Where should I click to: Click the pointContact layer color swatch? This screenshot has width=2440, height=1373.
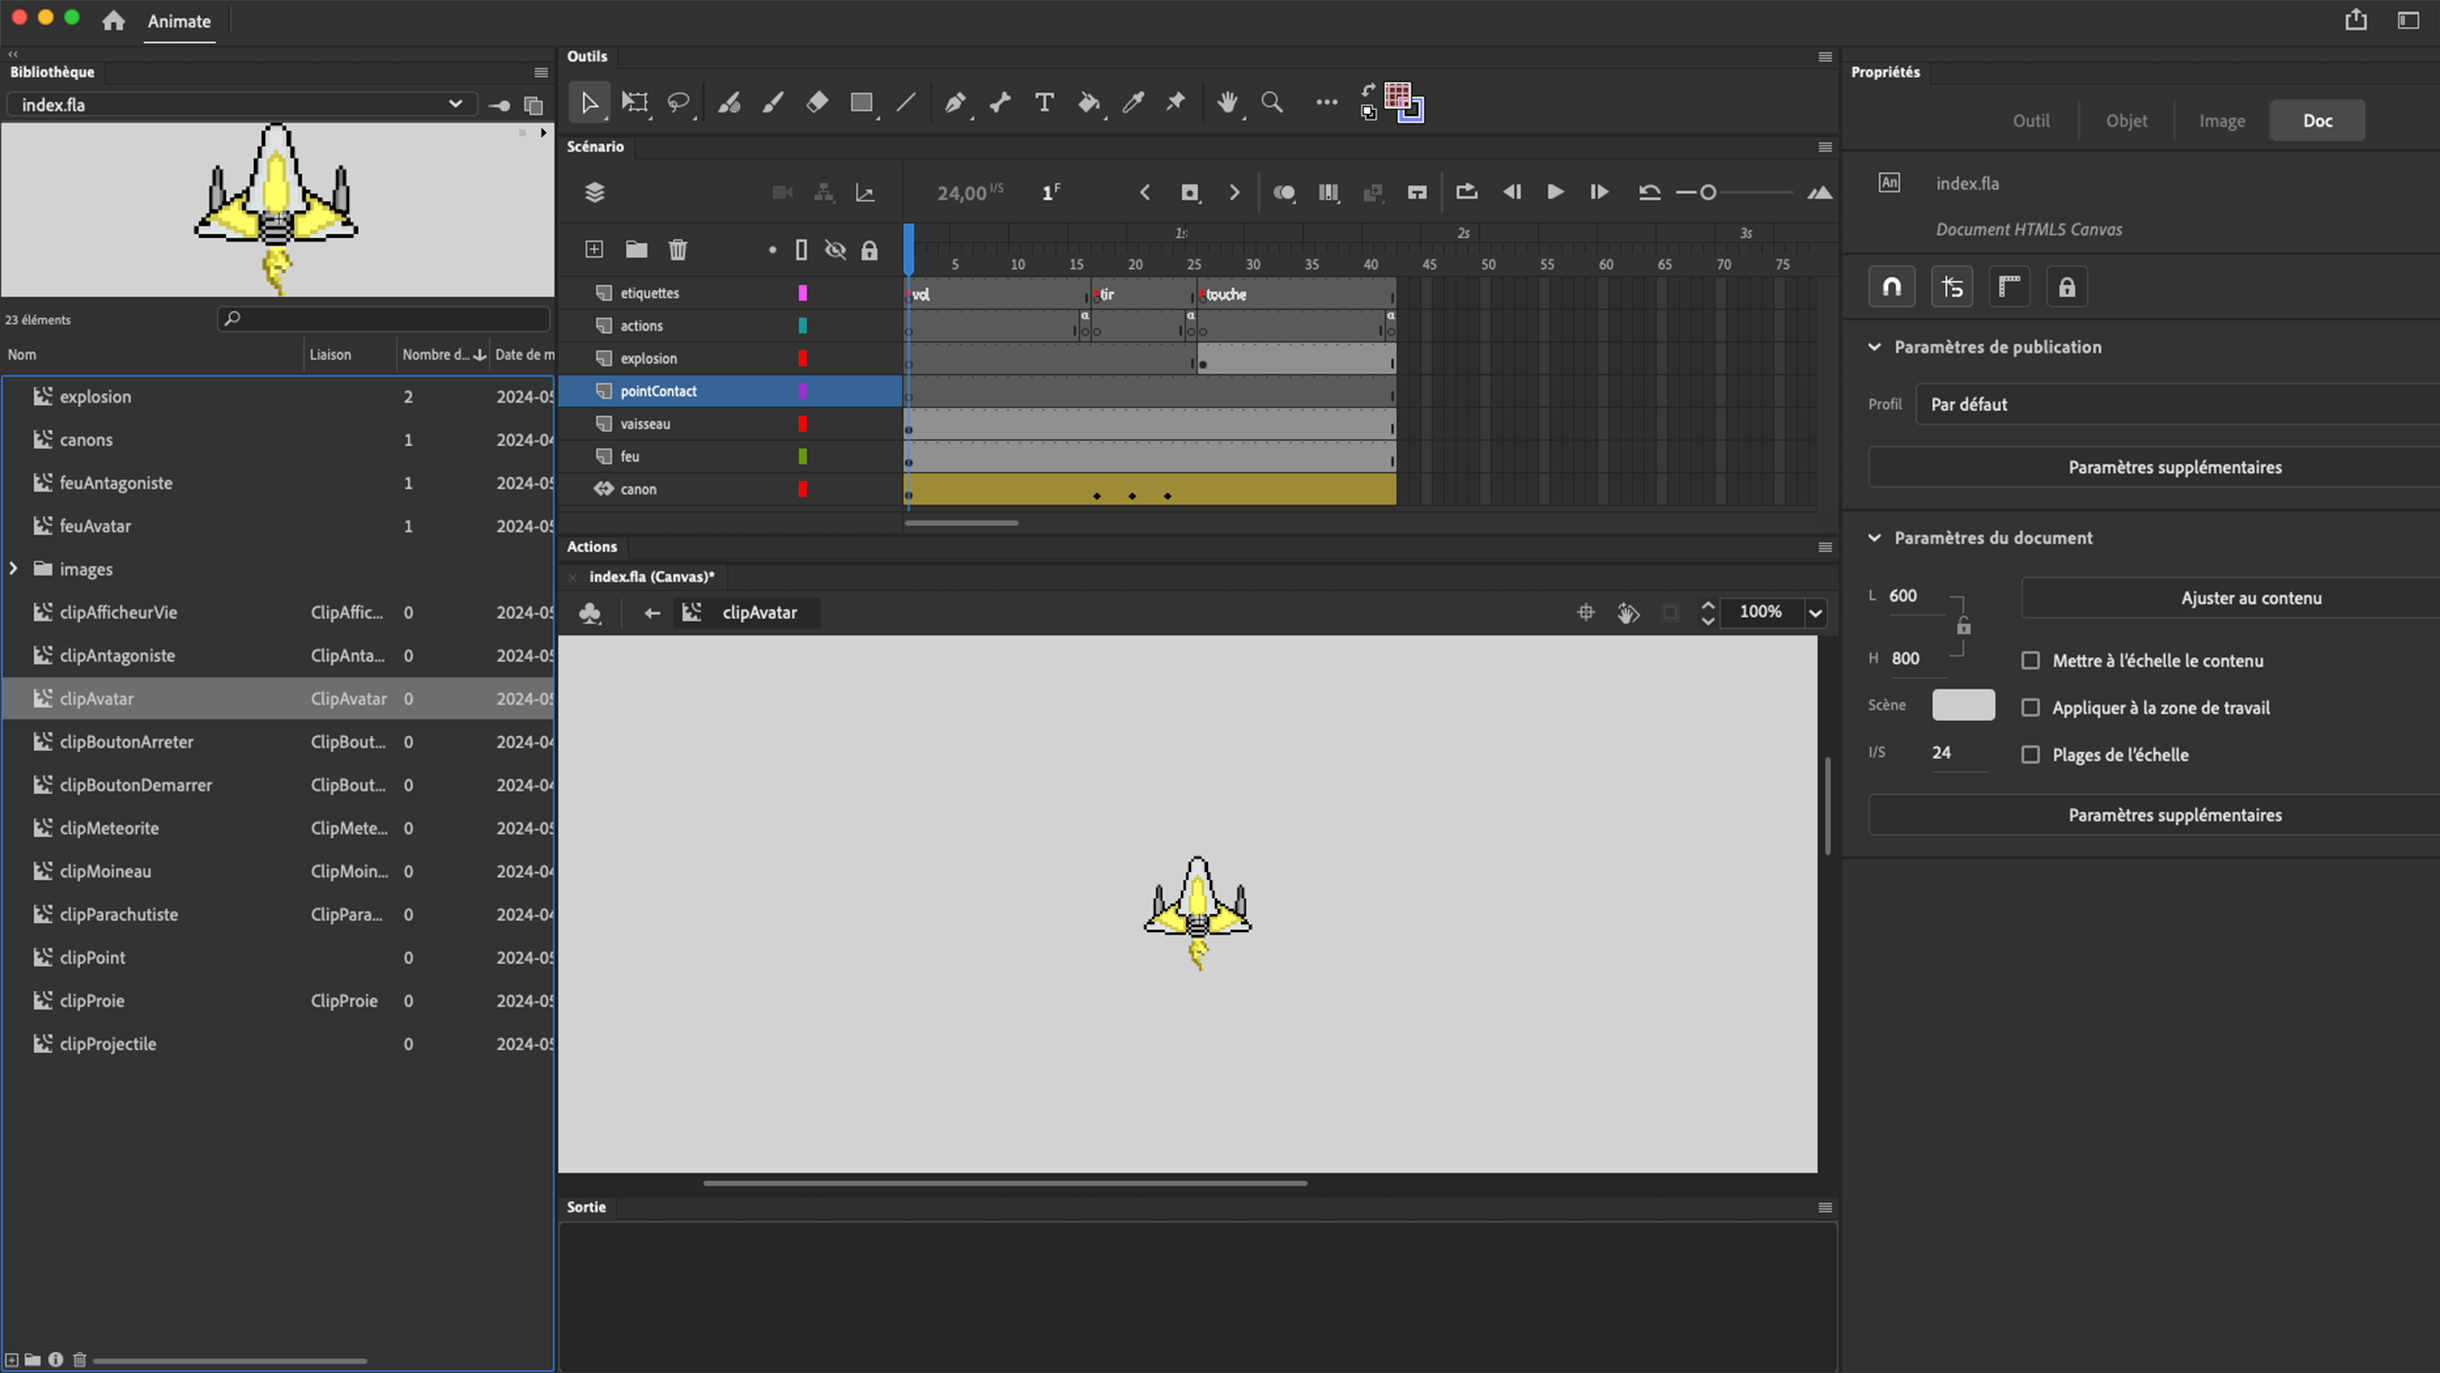[x=803, y=391]
